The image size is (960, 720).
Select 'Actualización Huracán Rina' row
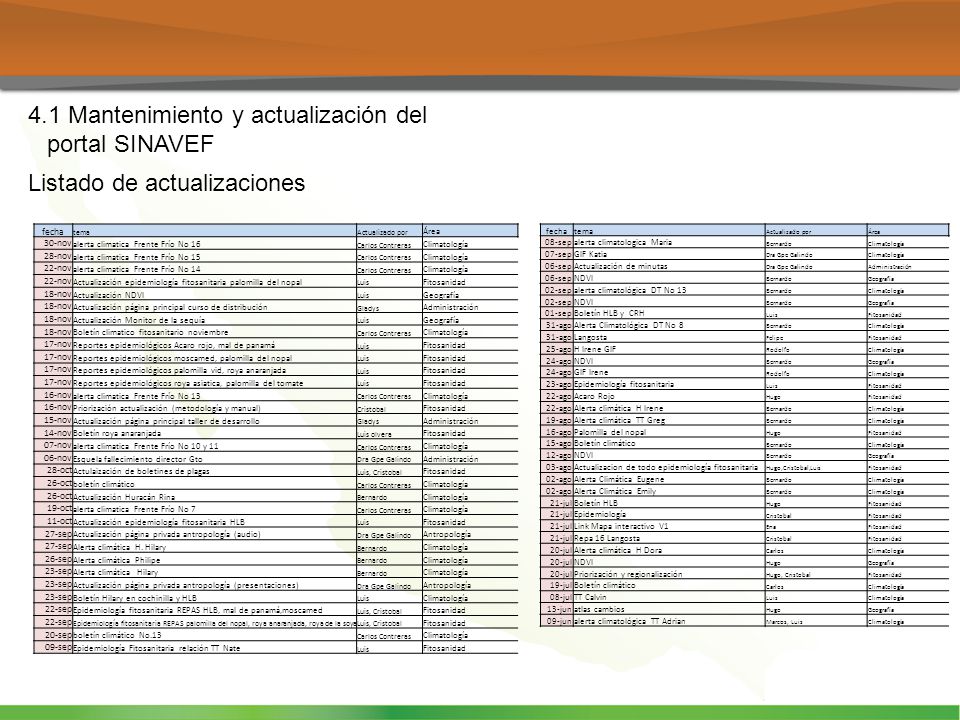[x=276, y=497]
